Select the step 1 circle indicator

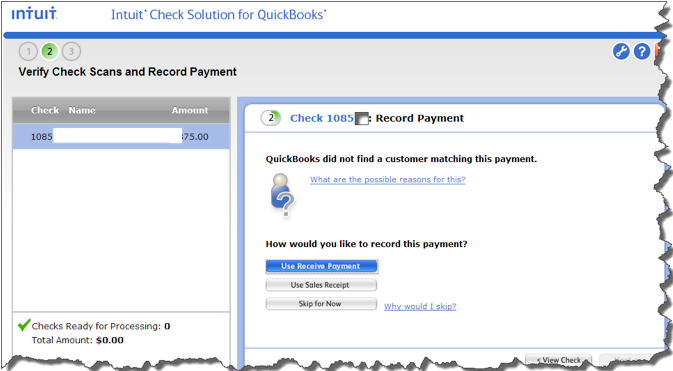pyautogui.click(x=28, y=52)
